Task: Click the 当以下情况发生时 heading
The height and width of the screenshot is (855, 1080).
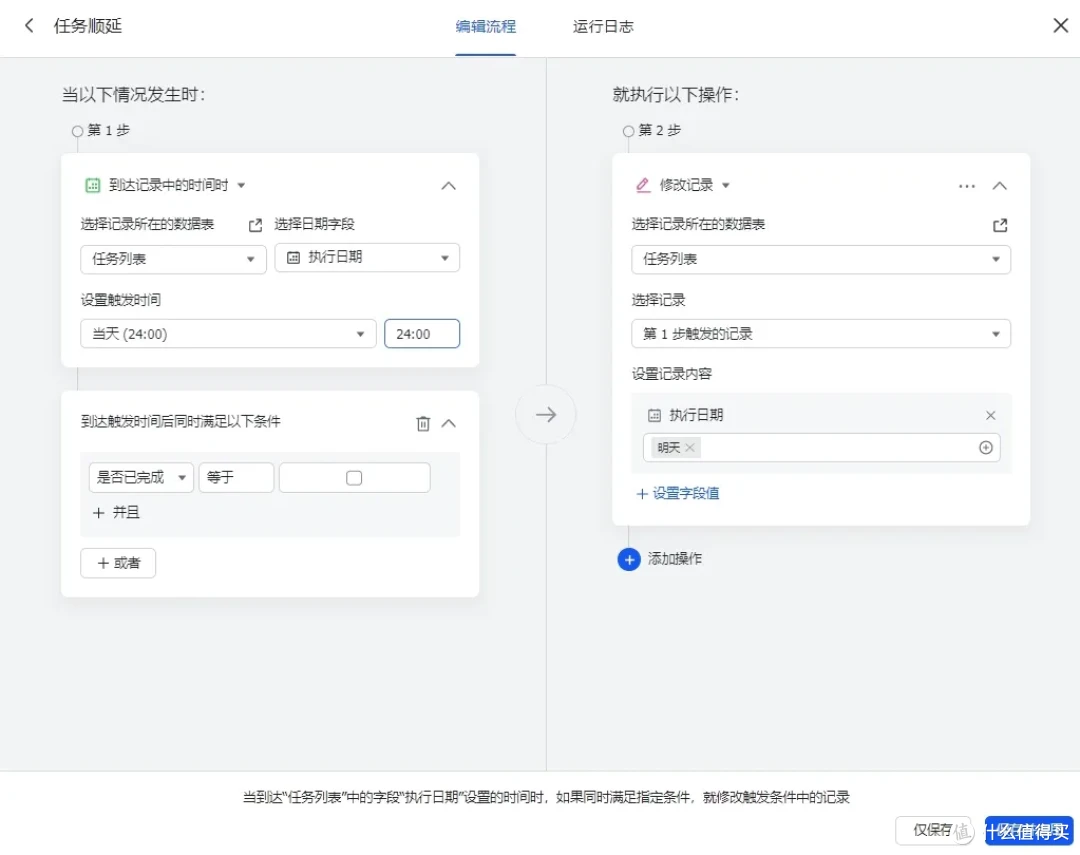Action: [x=133, y=94]
